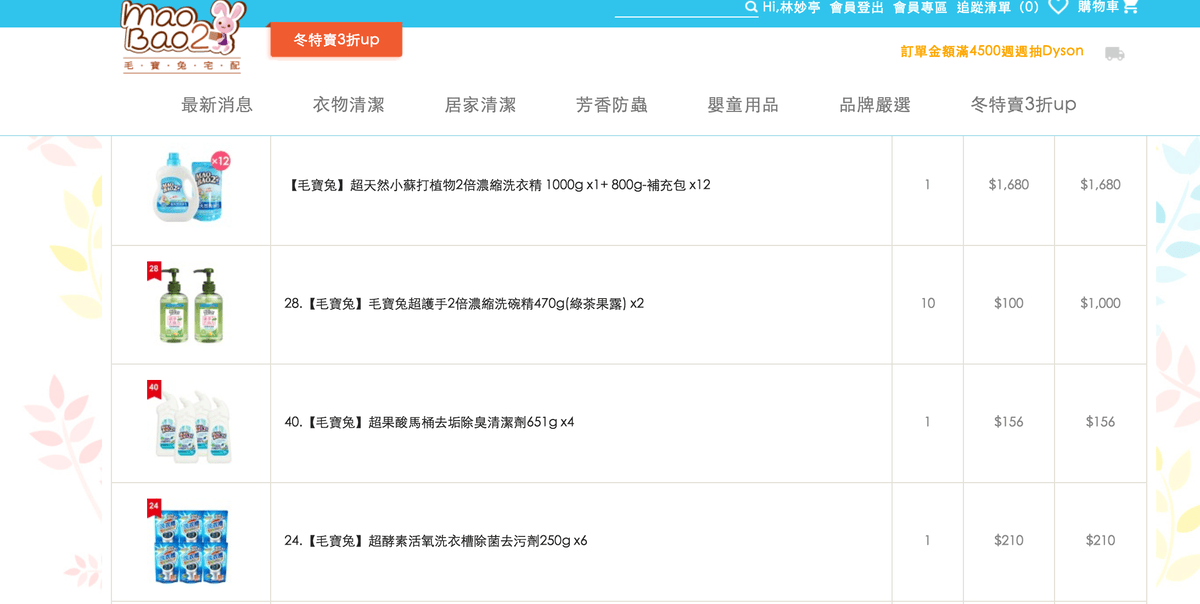The width and height of the screenshot is (1200, 604).
Task: Open the 衣物清潔 menu
Action: click(348, 105)
